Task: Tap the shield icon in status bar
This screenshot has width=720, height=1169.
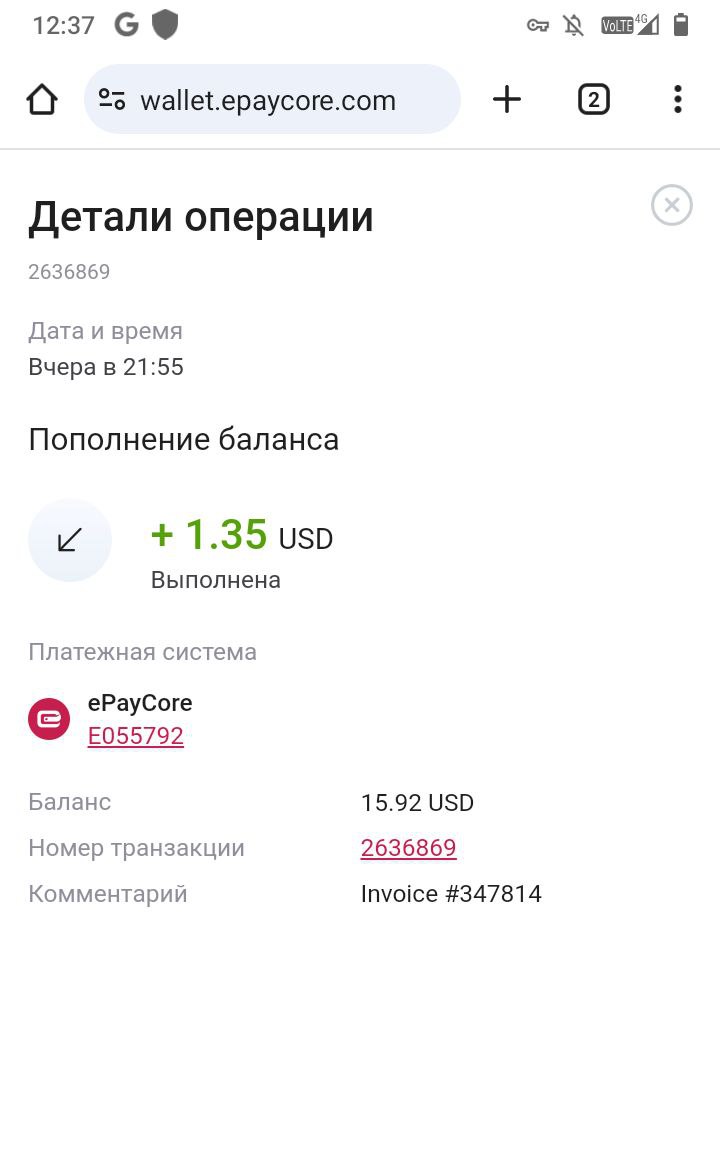Action: (x=165, y=25)
